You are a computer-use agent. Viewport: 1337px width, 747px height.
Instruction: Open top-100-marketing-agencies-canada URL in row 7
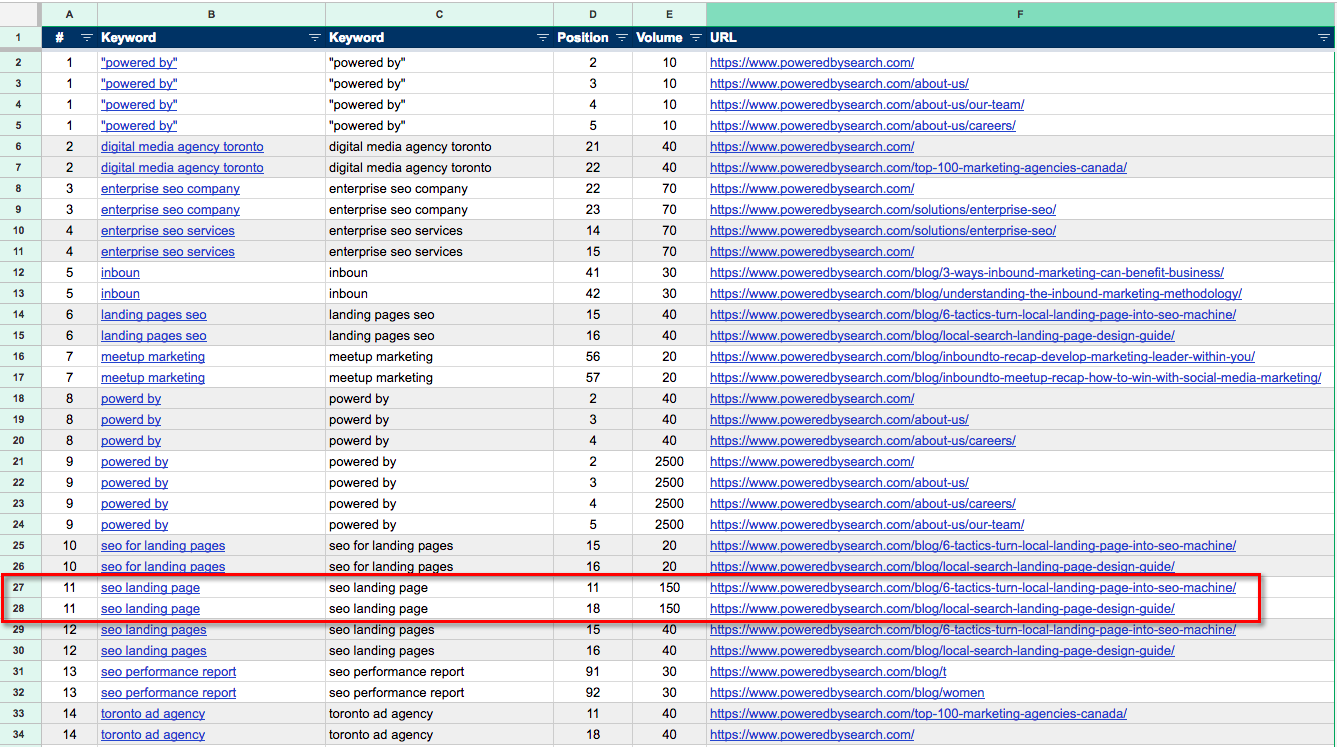pyautogui.click(x=918, y=168)
